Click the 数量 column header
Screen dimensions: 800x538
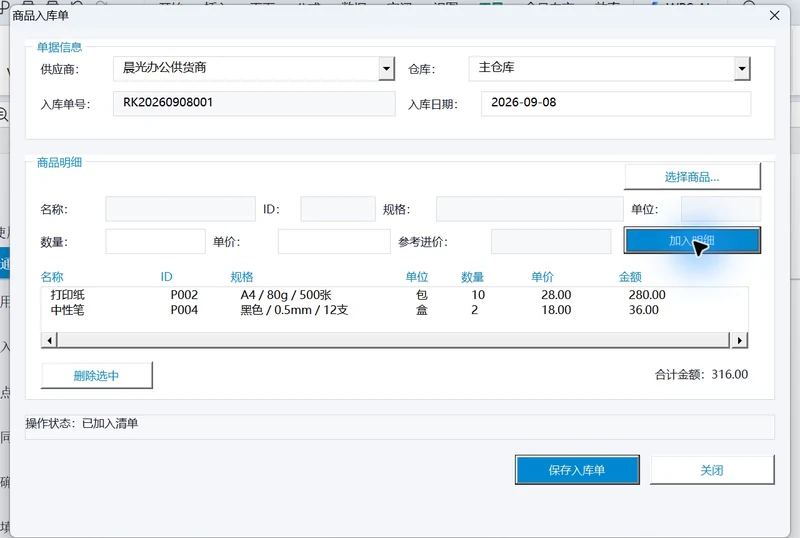(x=472, y=277)
